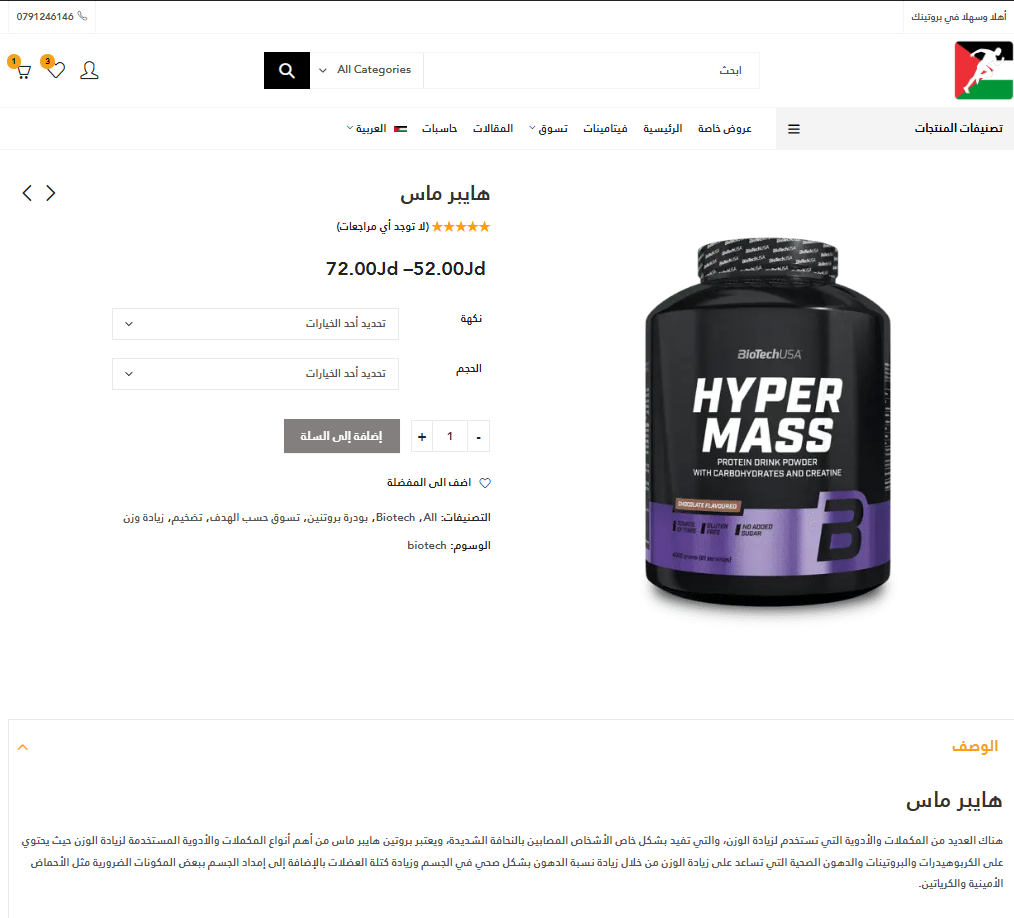
Task: Open the الحجم size dropdown
Action: coord(255,374)
